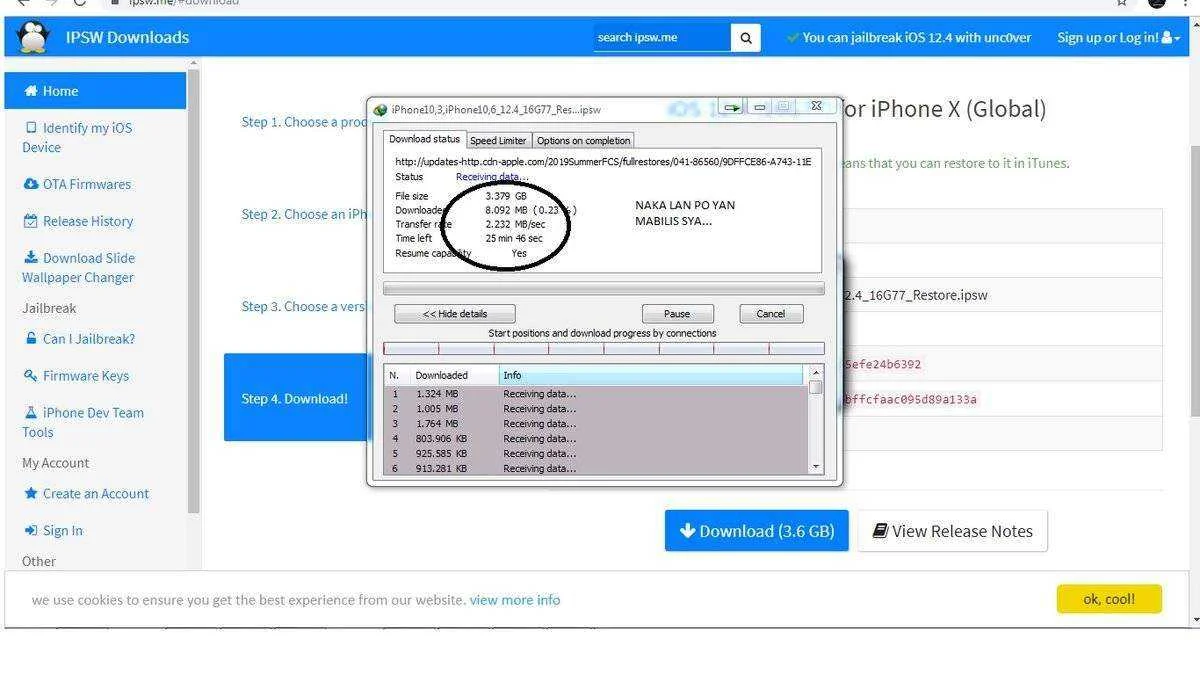
Task: Click the green checkmark by jailbreak notice
Action: (x=793, y=38)
